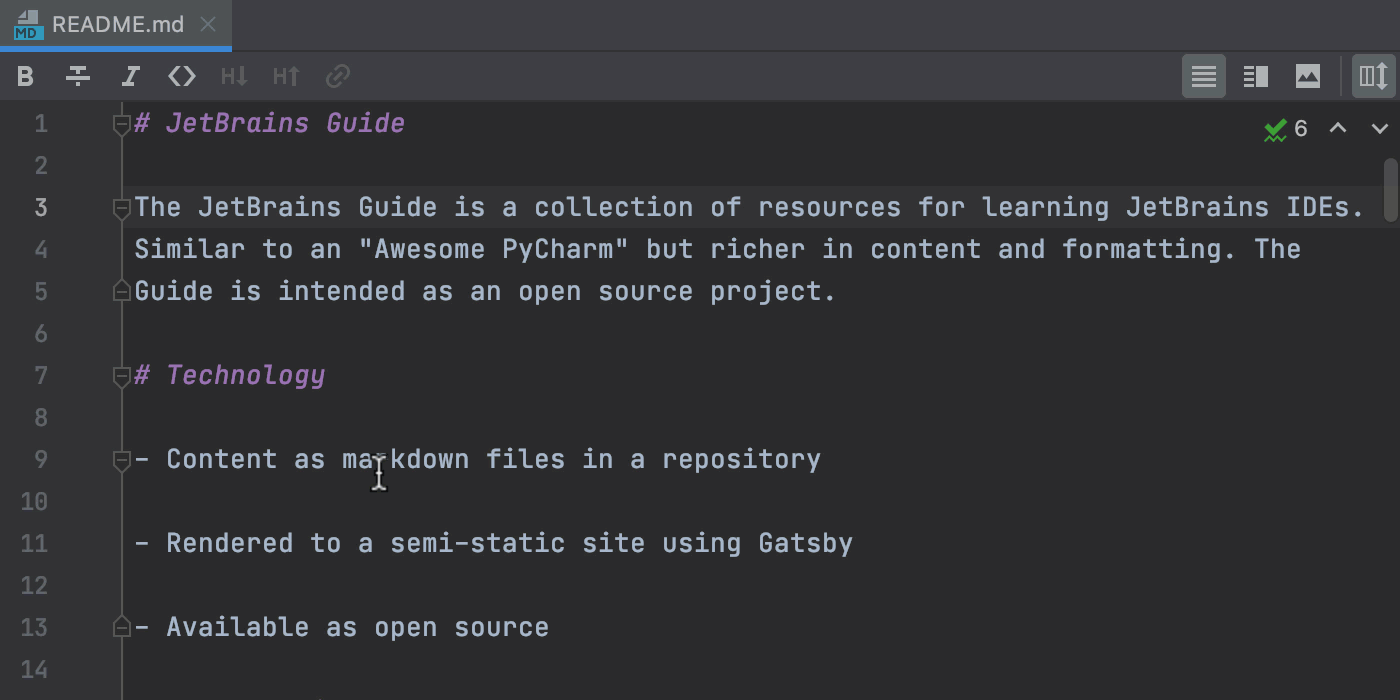The width and height of the screenshot is (1400, 700).
Task: Click the increase header level icon
Action: click(285, 76)
